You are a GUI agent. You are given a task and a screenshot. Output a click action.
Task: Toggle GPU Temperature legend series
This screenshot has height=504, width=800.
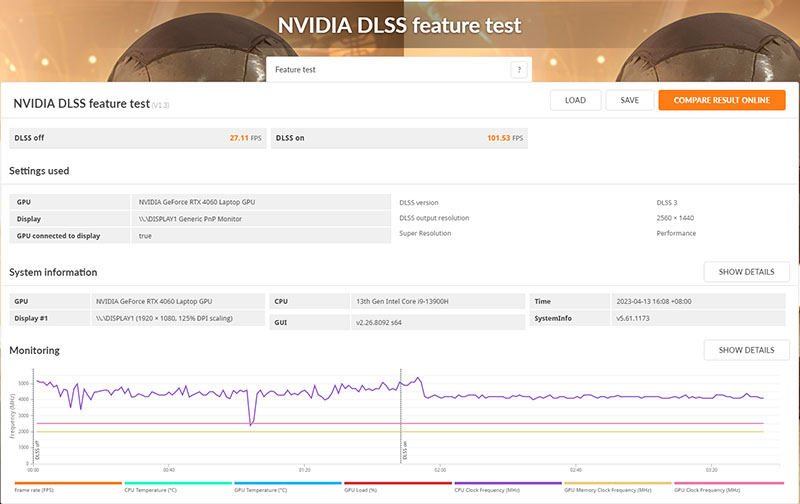[286, 484]
